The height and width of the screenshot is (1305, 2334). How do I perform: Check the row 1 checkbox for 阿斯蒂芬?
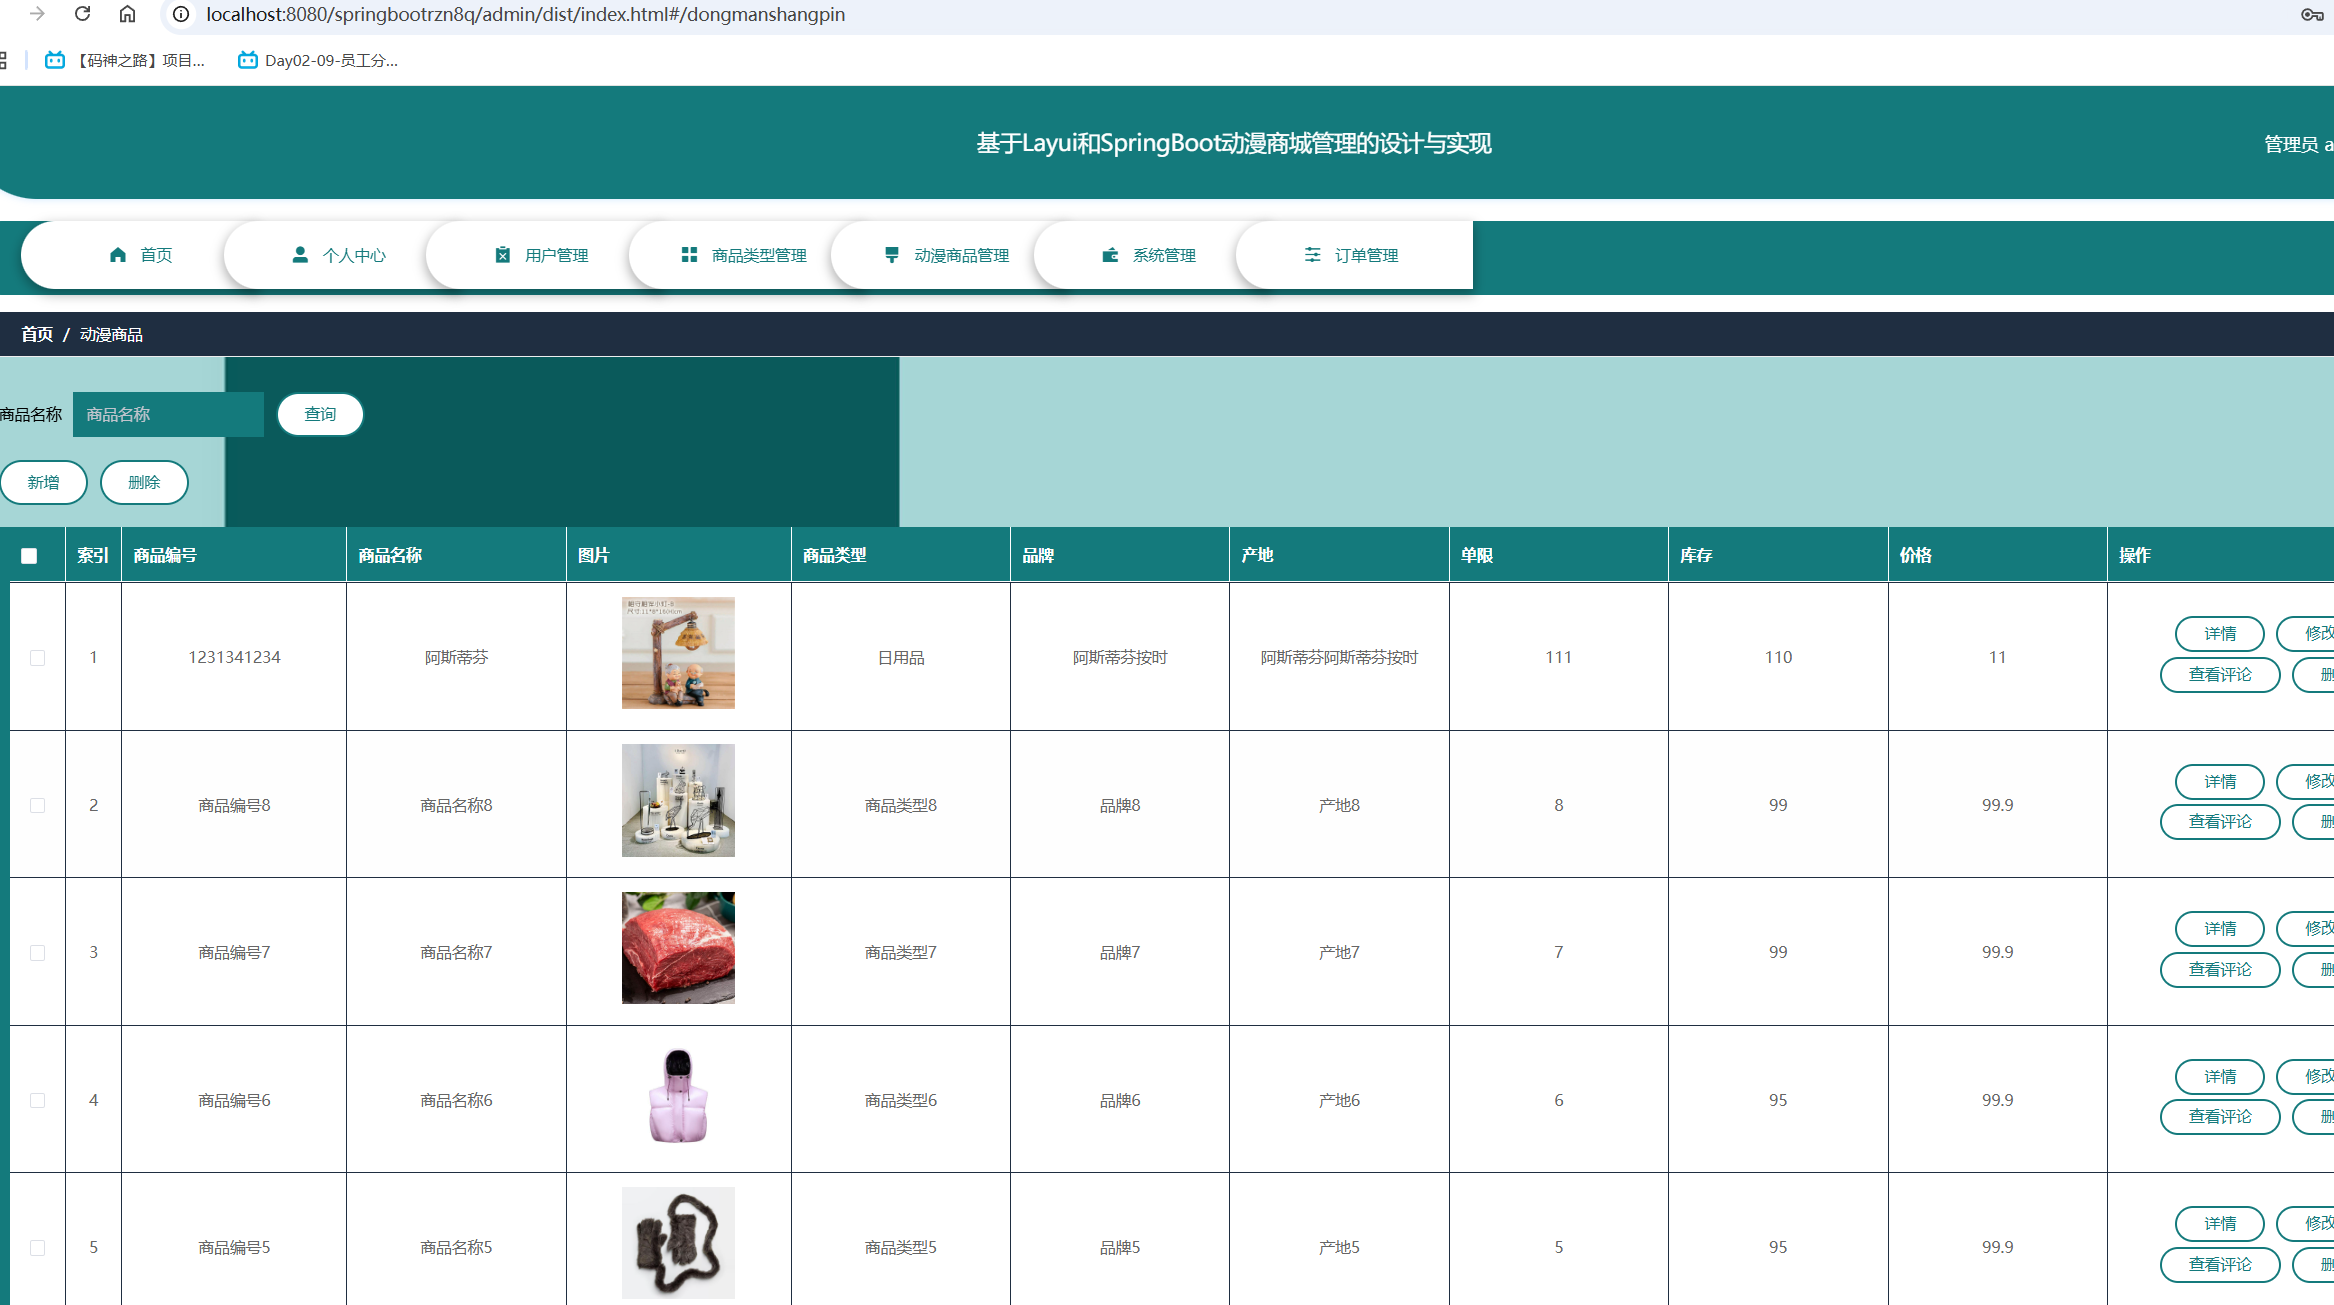pyautogui.click(x=37, y=658)
